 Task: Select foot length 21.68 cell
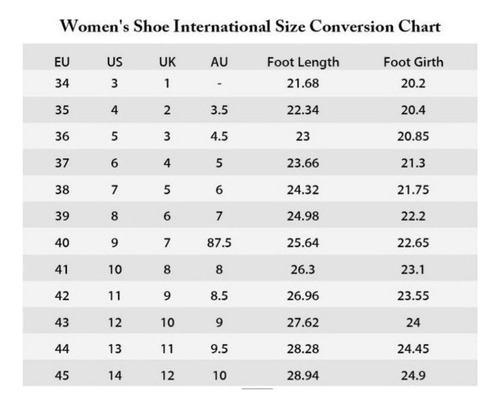[x=303, y=83]
